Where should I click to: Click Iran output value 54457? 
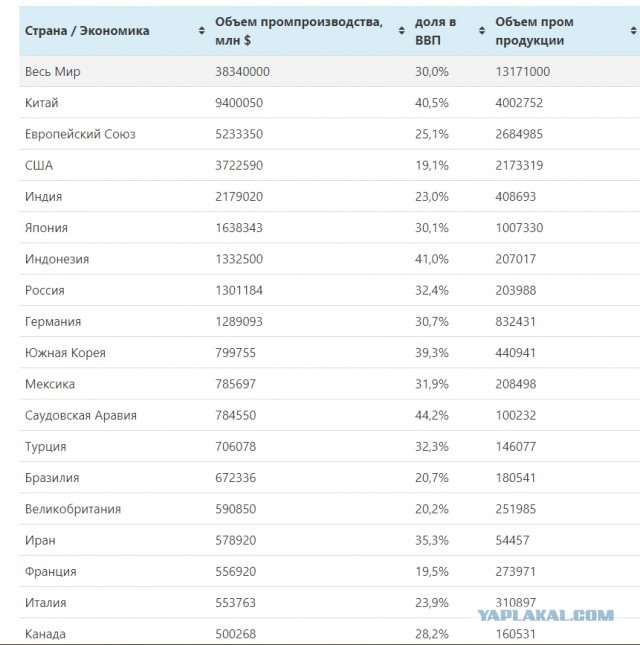click(x=512, y=541)
